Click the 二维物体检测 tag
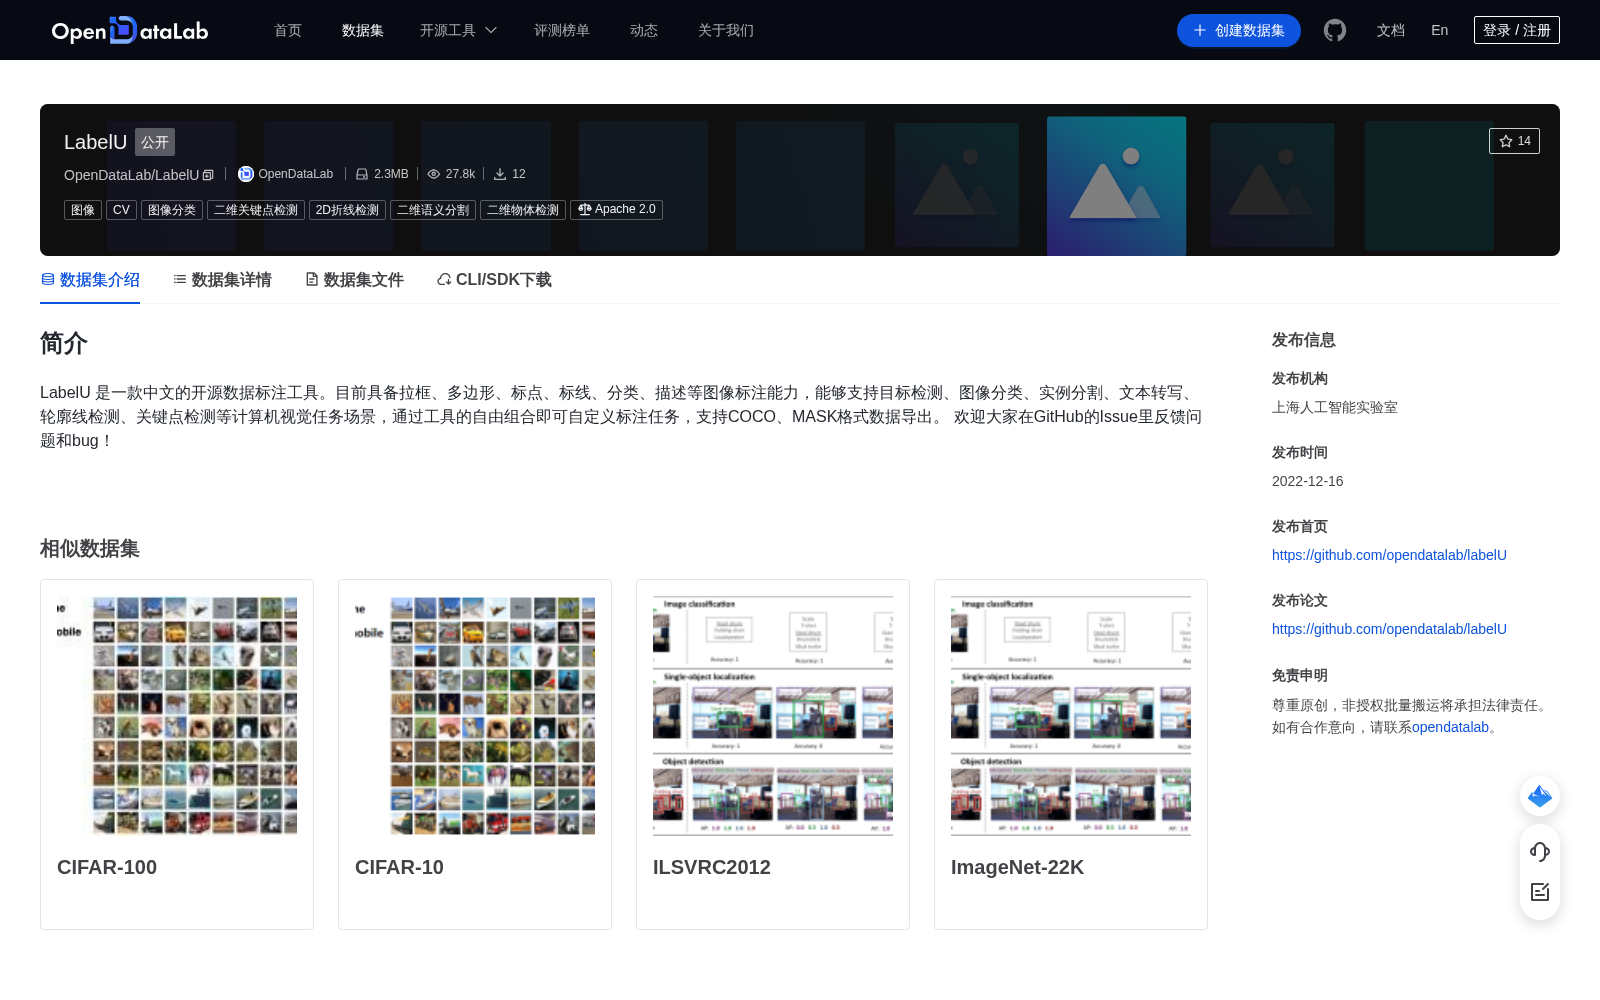Screen dimensions: 1600x1000 tap(523, 210)
